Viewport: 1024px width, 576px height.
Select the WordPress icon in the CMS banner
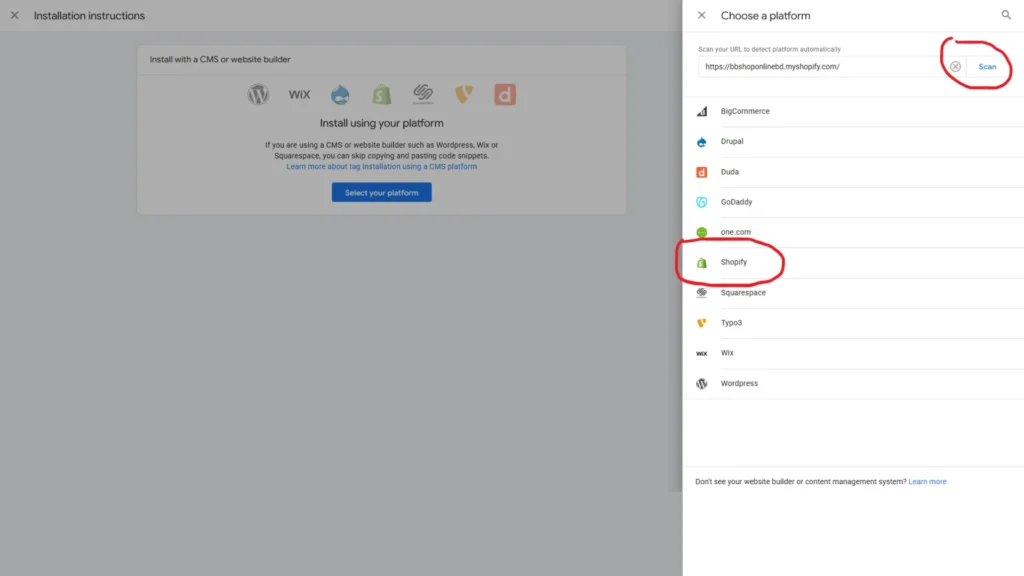[x=258, y=94]
